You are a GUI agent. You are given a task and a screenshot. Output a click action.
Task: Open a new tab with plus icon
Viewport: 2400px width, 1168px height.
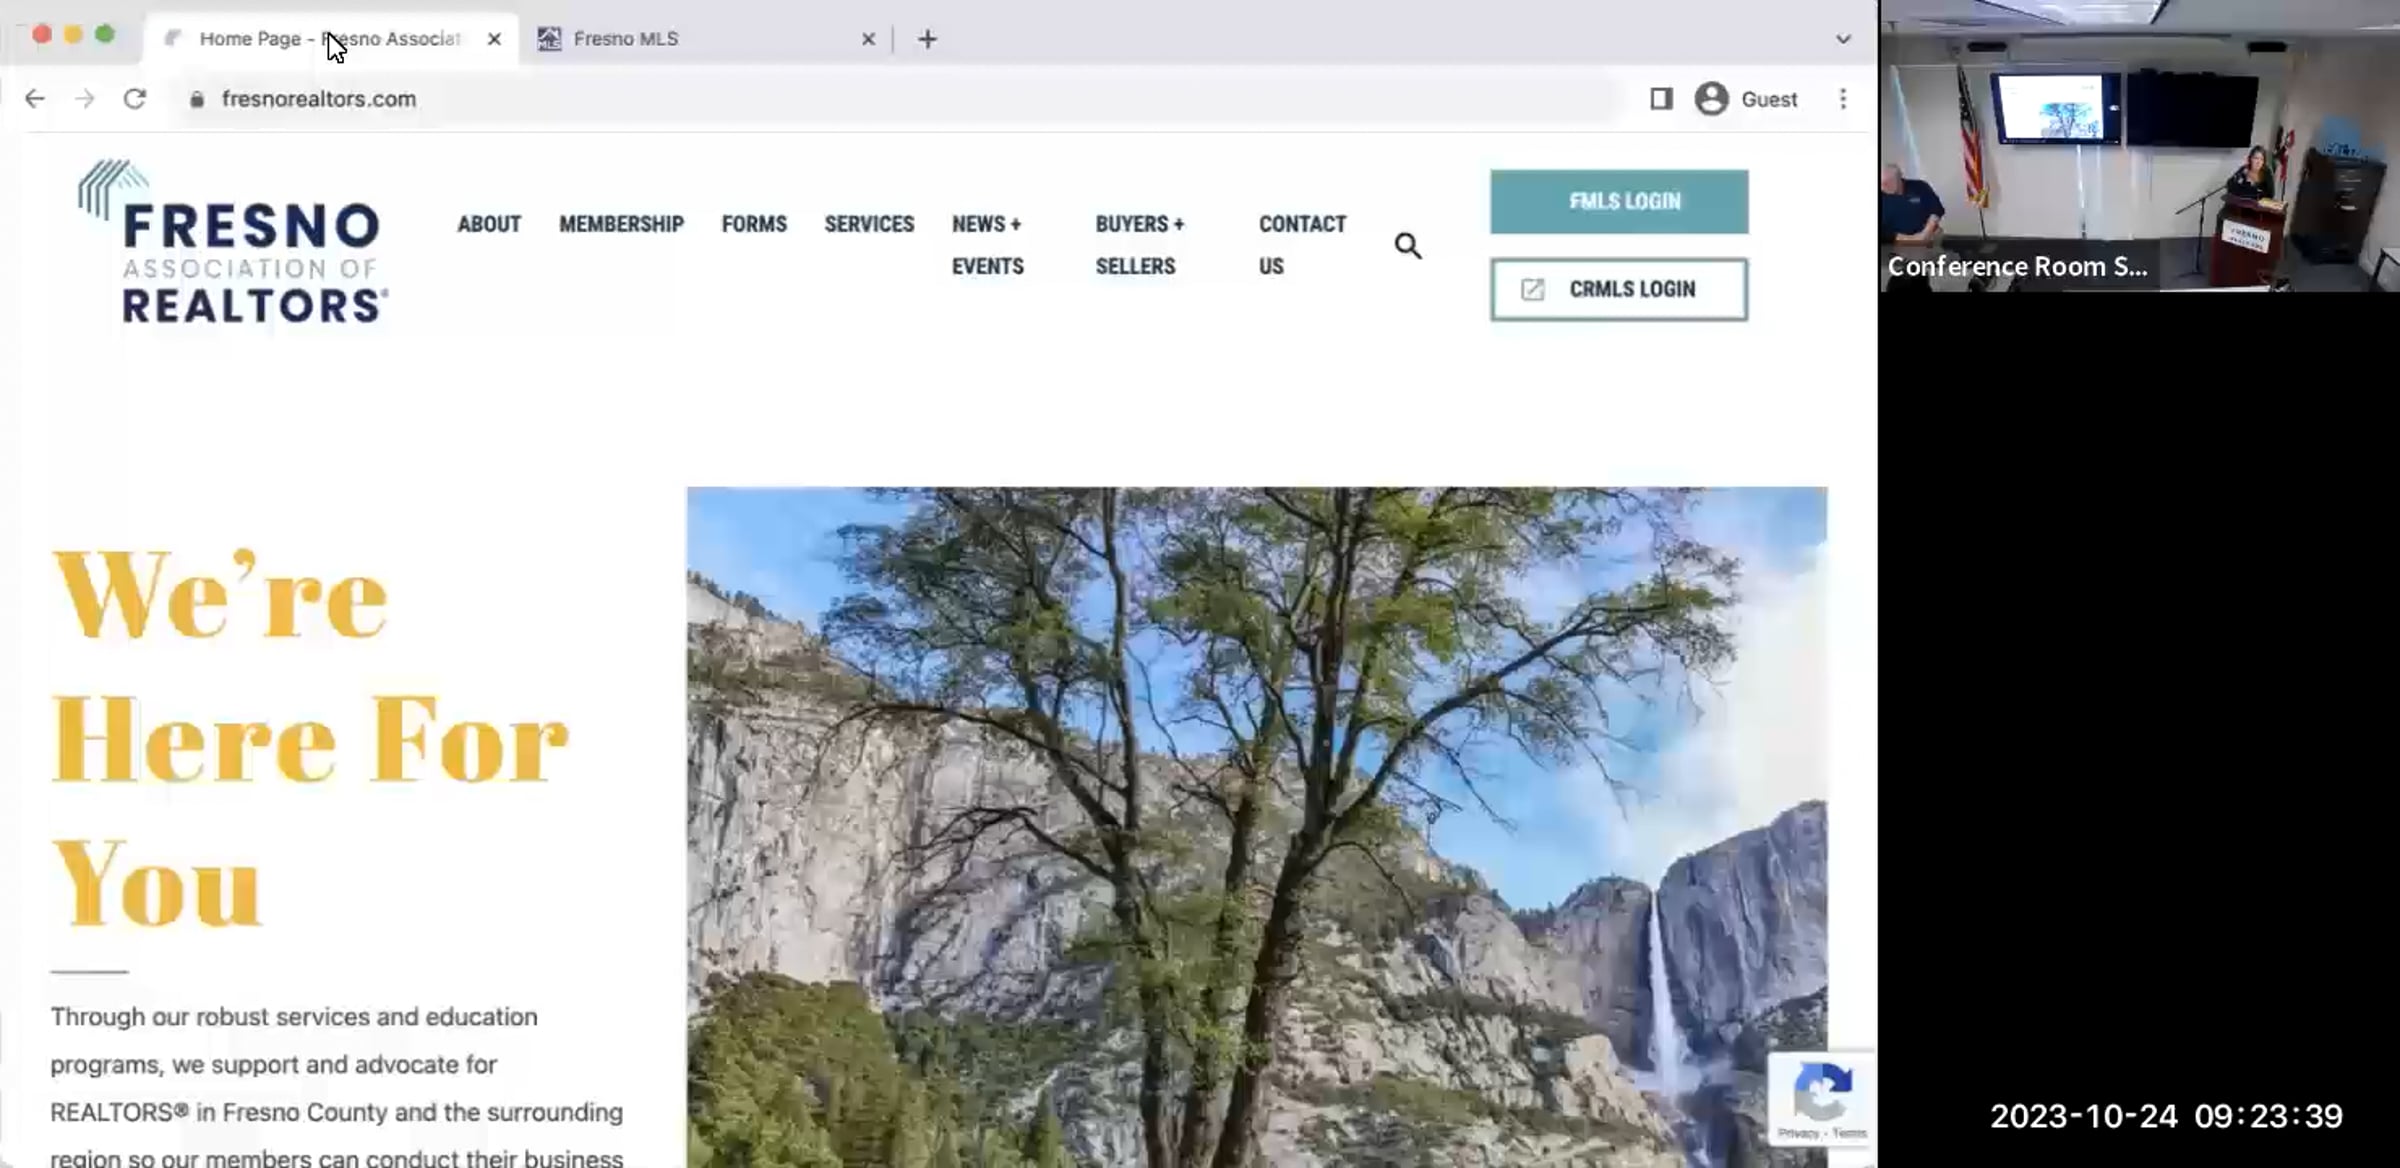[927, 39]
